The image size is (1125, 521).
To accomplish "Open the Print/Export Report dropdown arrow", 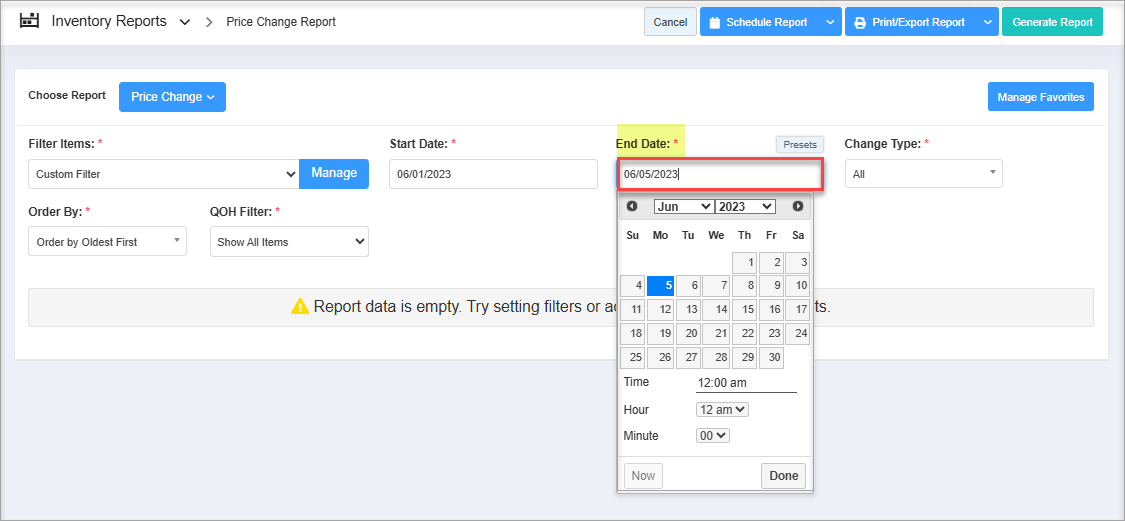I will pos(987,22).
